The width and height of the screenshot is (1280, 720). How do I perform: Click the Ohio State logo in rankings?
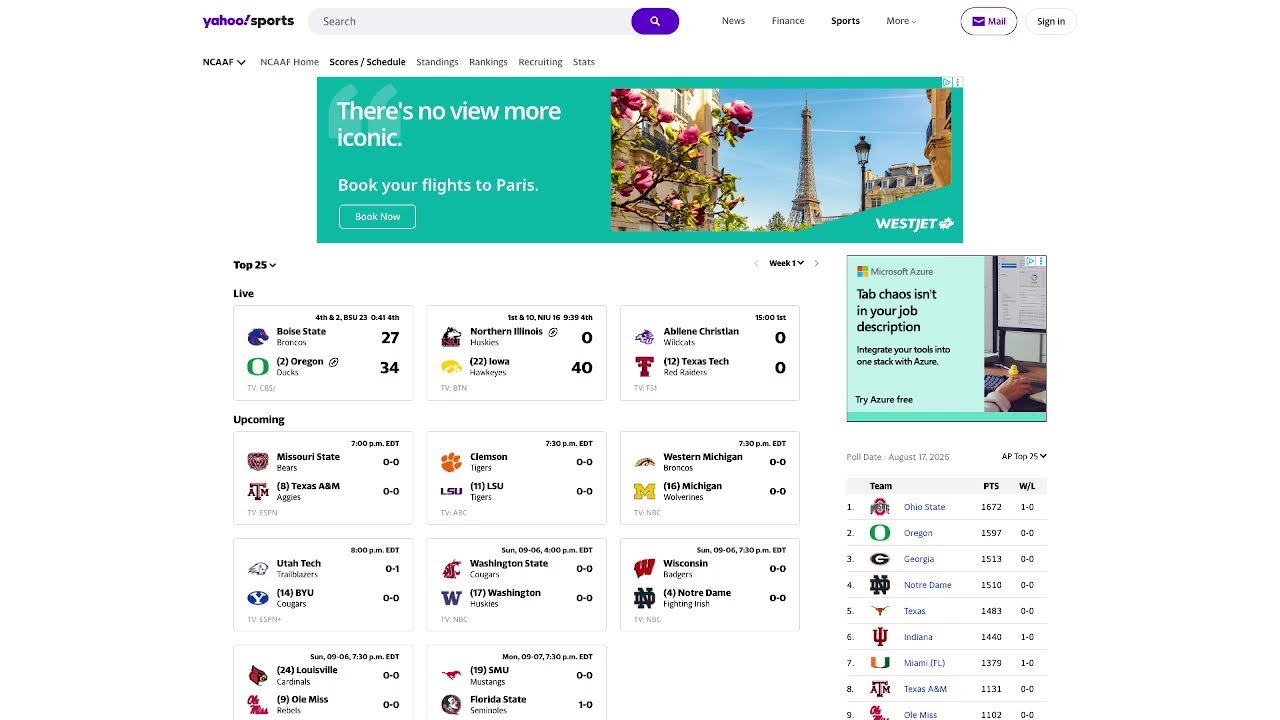point(880,507)
